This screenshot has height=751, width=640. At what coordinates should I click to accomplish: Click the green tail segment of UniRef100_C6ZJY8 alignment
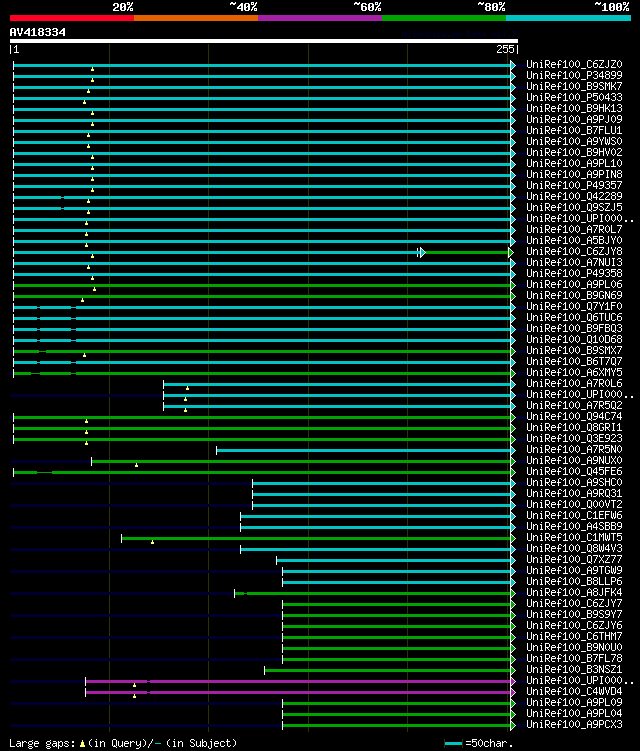467,252
